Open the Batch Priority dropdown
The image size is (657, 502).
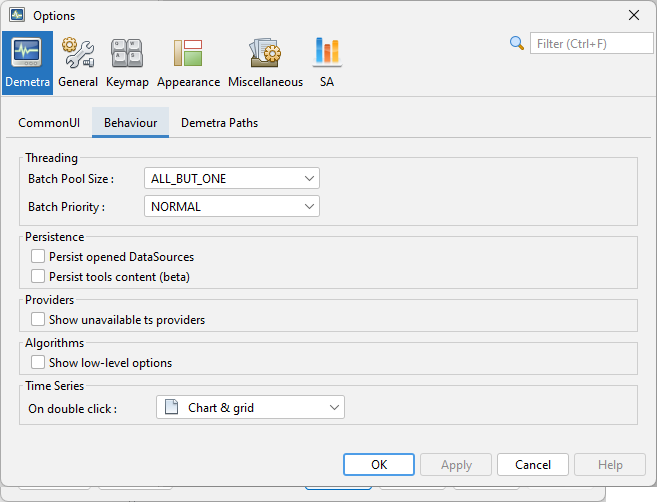[232, 207]
